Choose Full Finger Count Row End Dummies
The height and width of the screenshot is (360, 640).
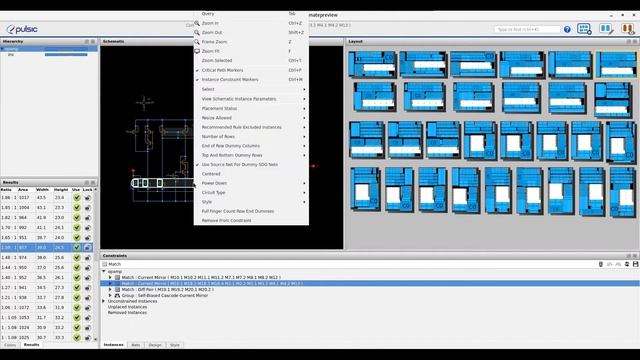251,211
